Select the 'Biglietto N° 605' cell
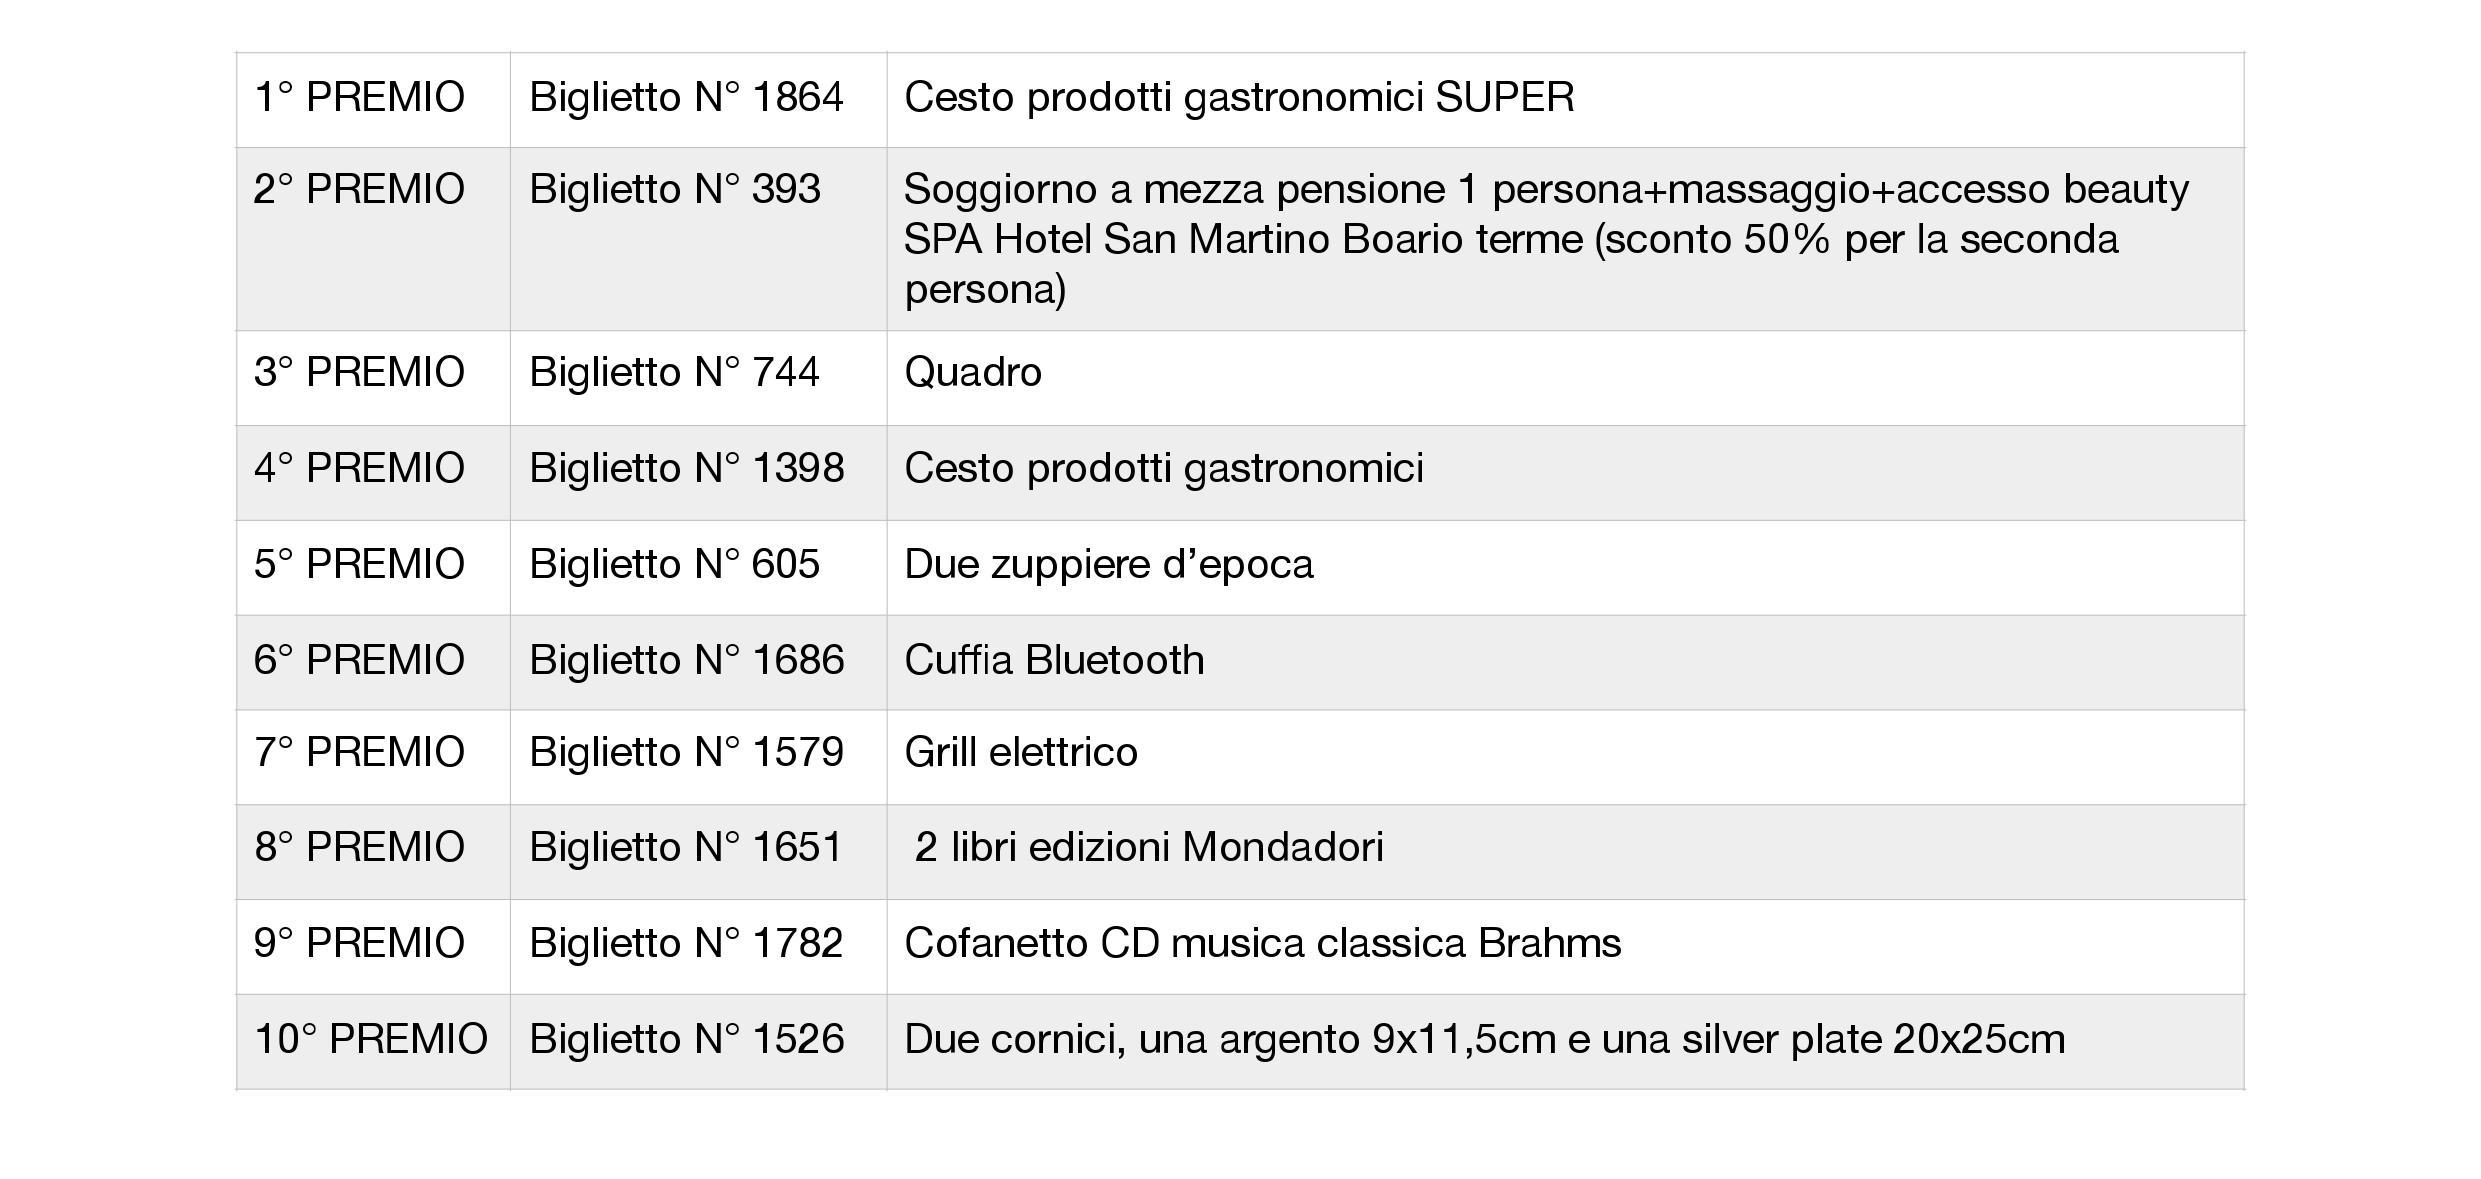This screenshot has height=1179, width=2481. pos(674,565)
